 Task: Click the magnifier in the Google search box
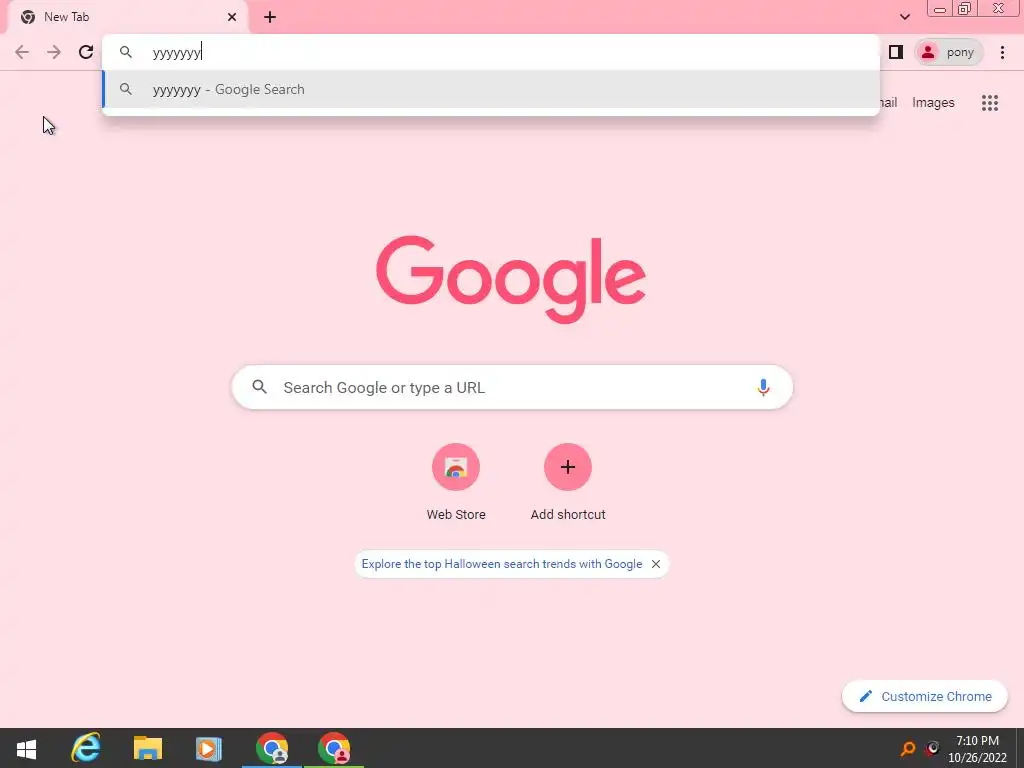[259, 387]
